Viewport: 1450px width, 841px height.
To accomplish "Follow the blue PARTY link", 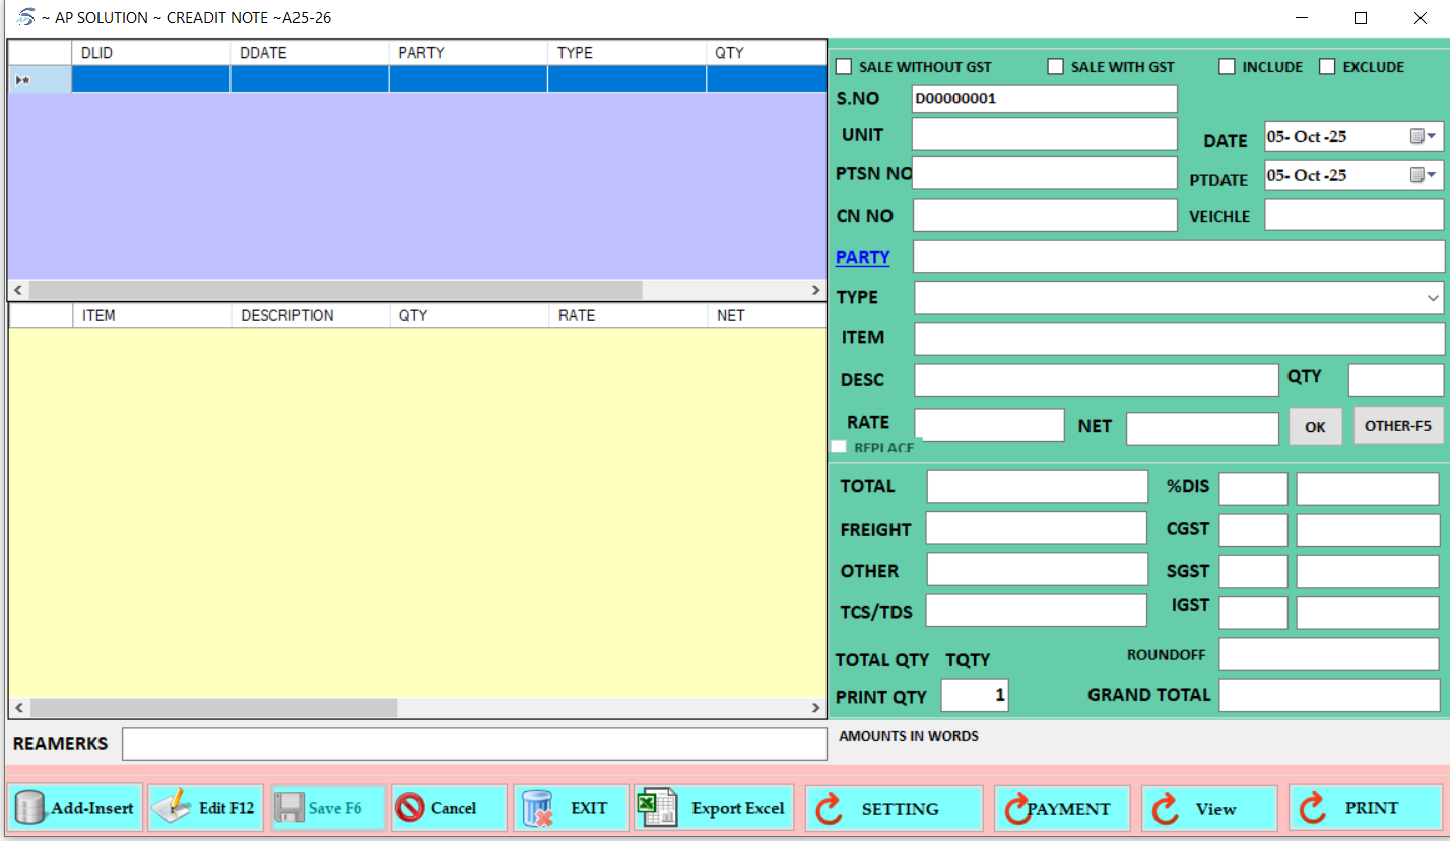I will tap(862, 257).
